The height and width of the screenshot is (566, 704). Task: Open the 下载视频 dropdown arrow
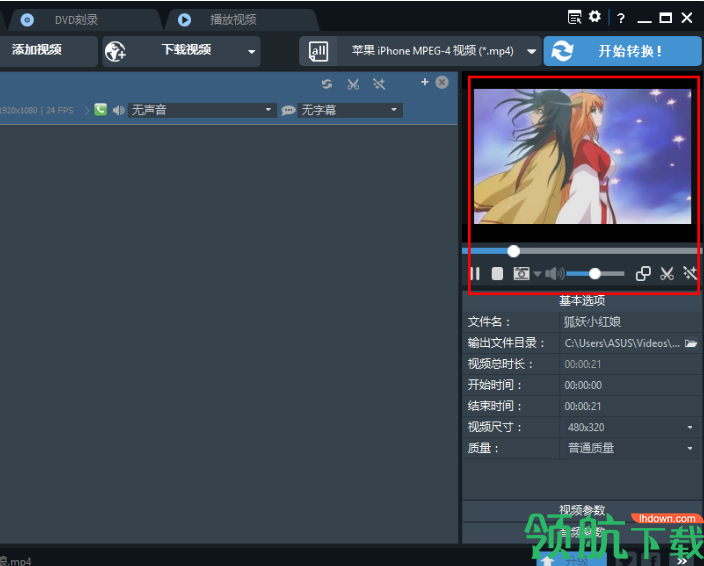point(251,52)
